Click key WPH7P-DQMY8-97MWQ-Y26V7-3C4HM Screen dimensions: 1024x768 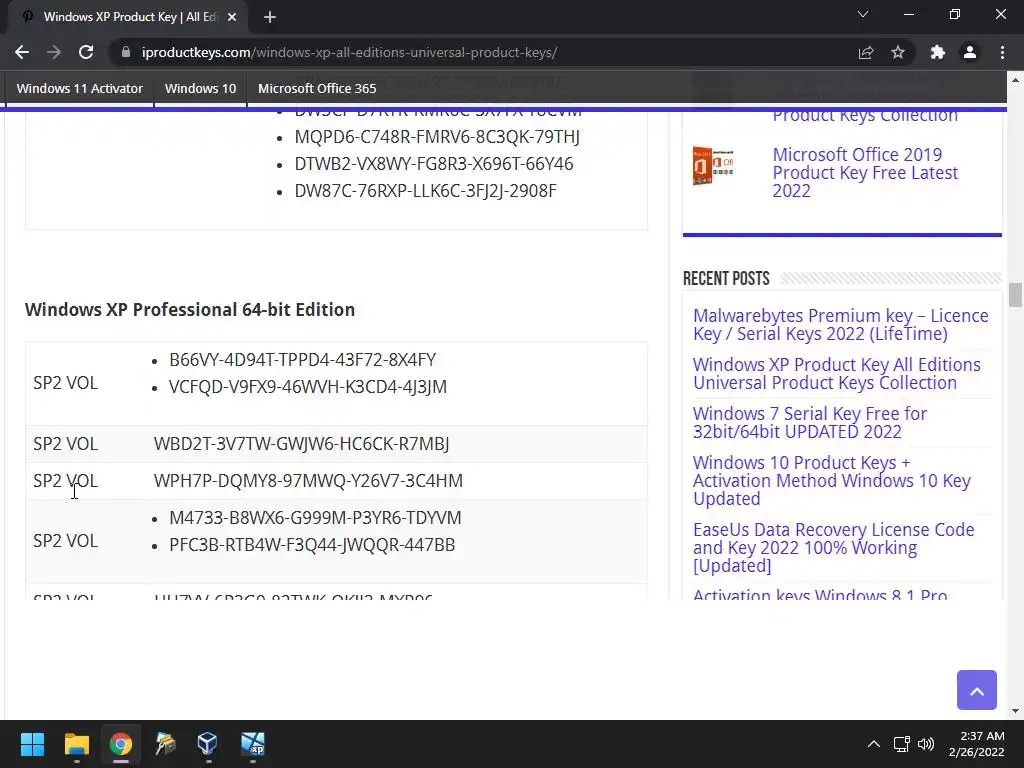pyautogui.click(x=308, y=481)
